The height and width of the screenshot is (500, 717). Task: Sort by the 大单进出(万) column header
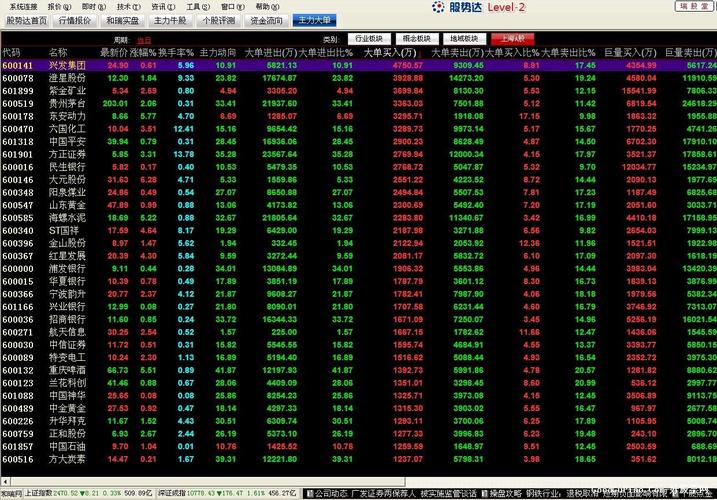tap(271, 53)
